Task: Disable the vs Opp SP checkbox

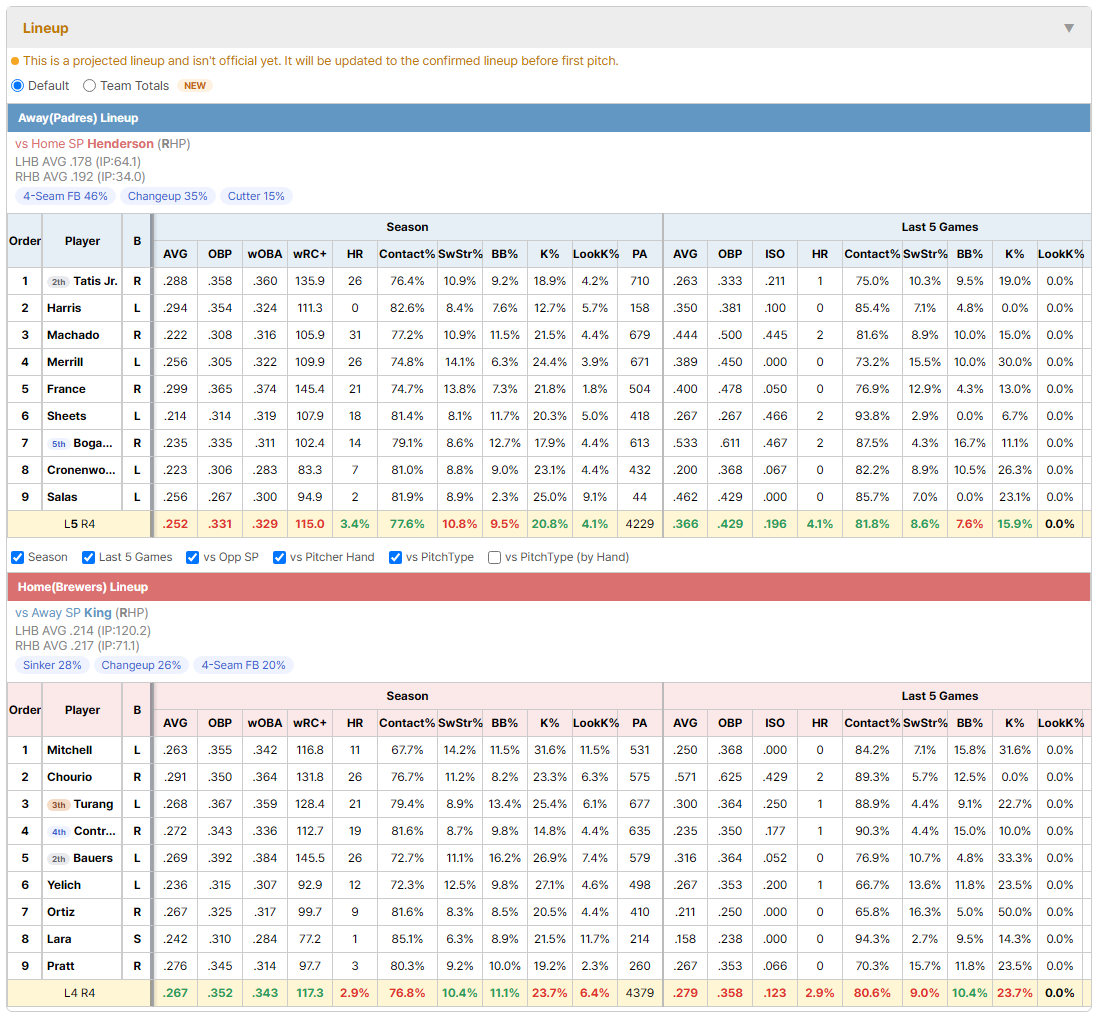Action: tap(193, 557)
